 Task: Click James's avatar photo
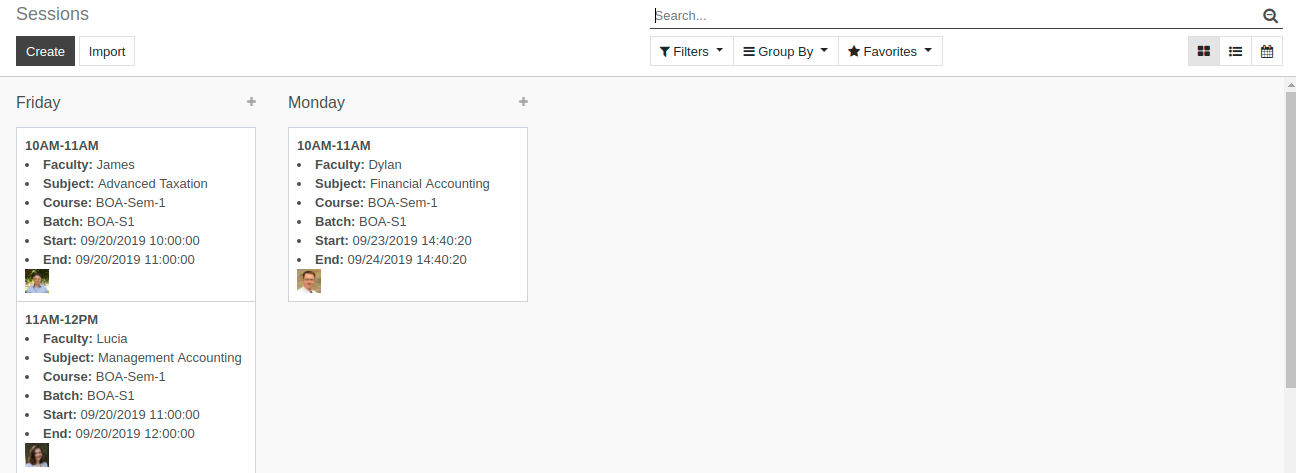point(37,281)
